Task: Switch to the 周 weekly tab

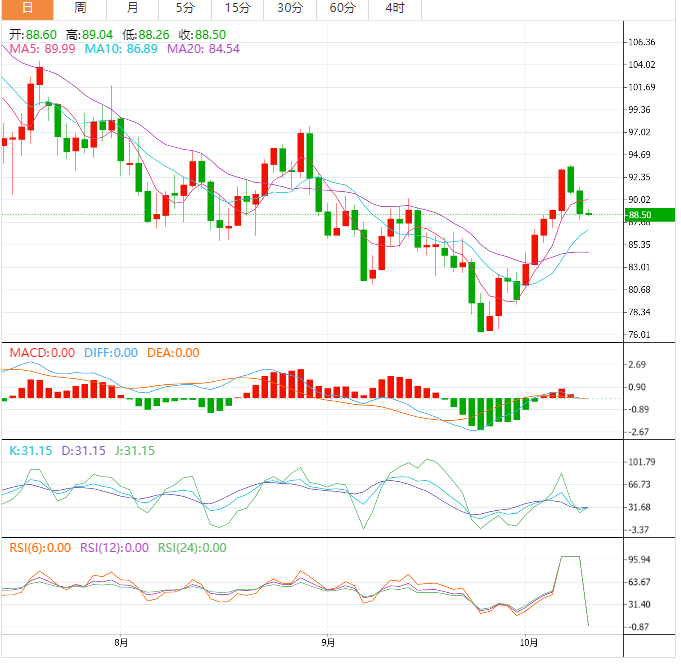Action: click(80, 9)
